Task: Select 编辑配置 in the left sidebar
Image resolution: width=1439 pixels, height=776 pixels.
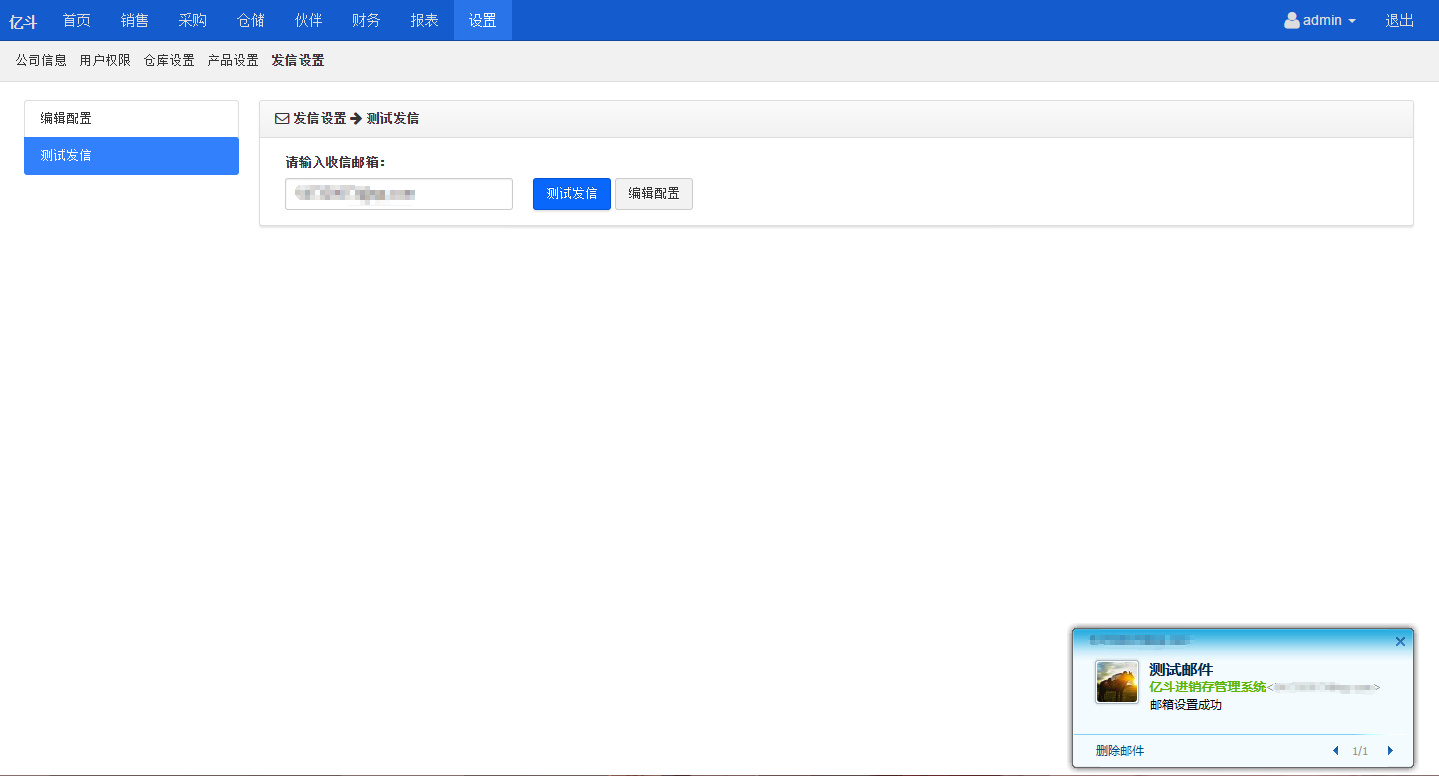Action: pos(131,119)
